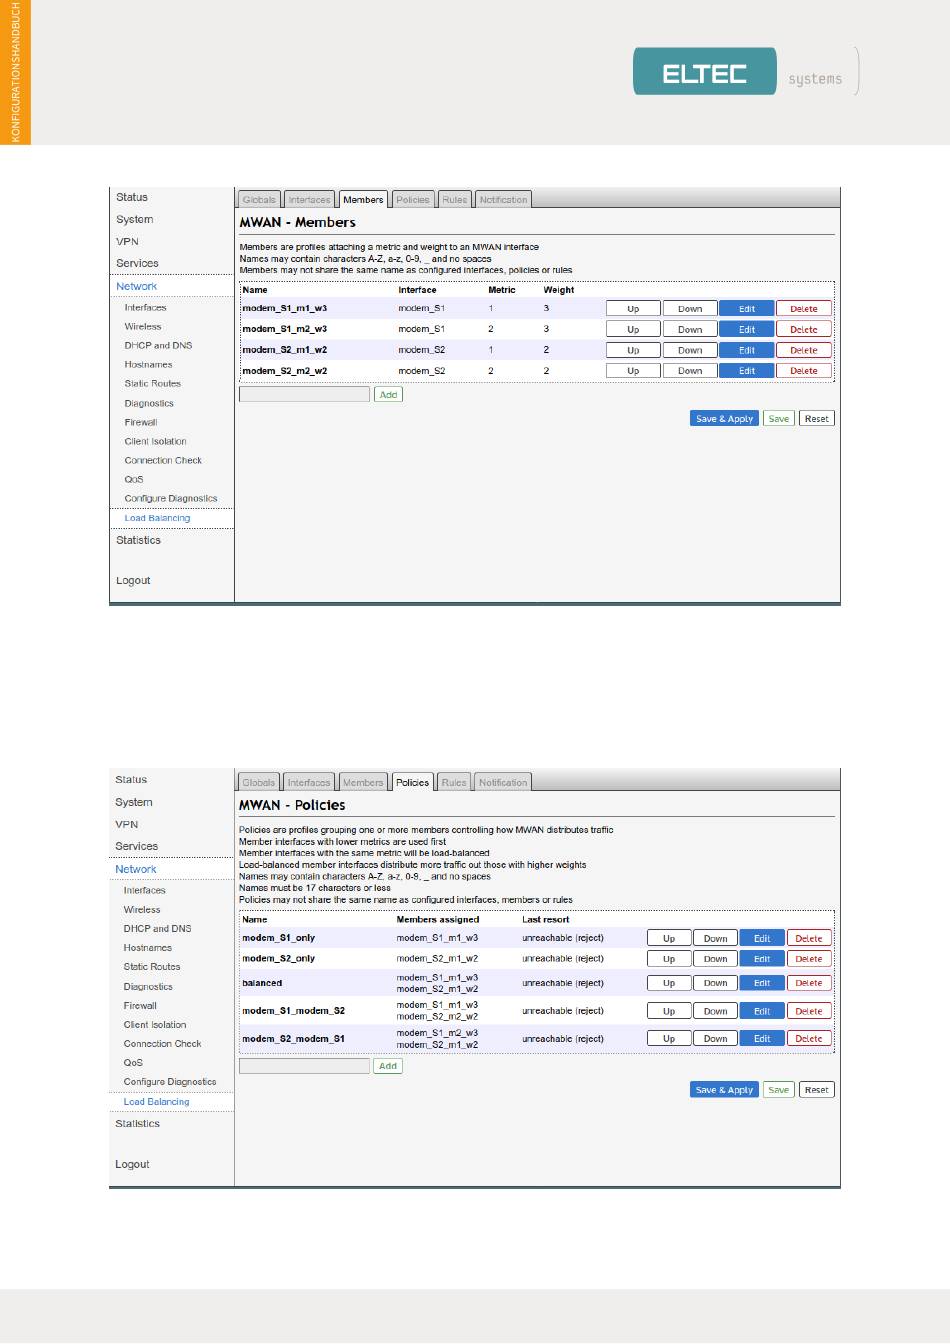Move modem_S2_m1_w2 member up
950x1344 pixels.
[633, 350]
